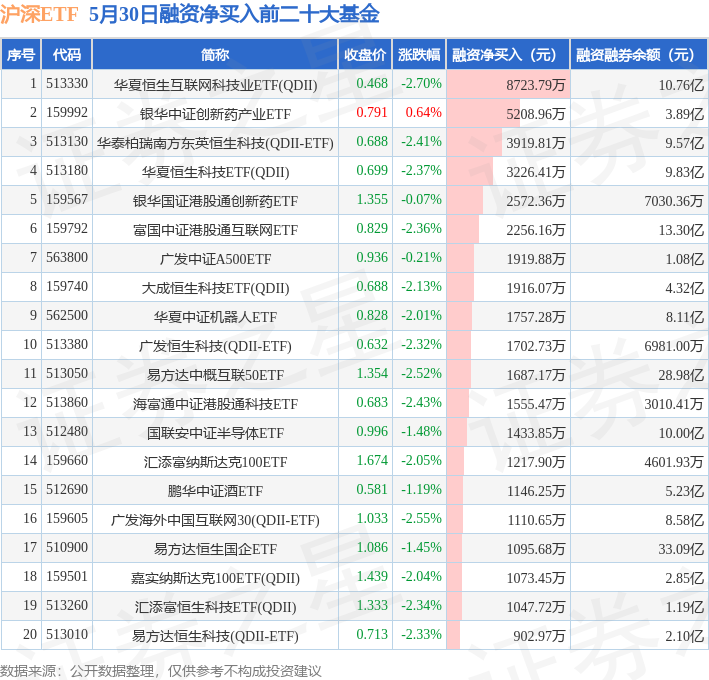Click 广发中证A500ETF name
This screenshot has width=709, height=680.
click(215, 259)
